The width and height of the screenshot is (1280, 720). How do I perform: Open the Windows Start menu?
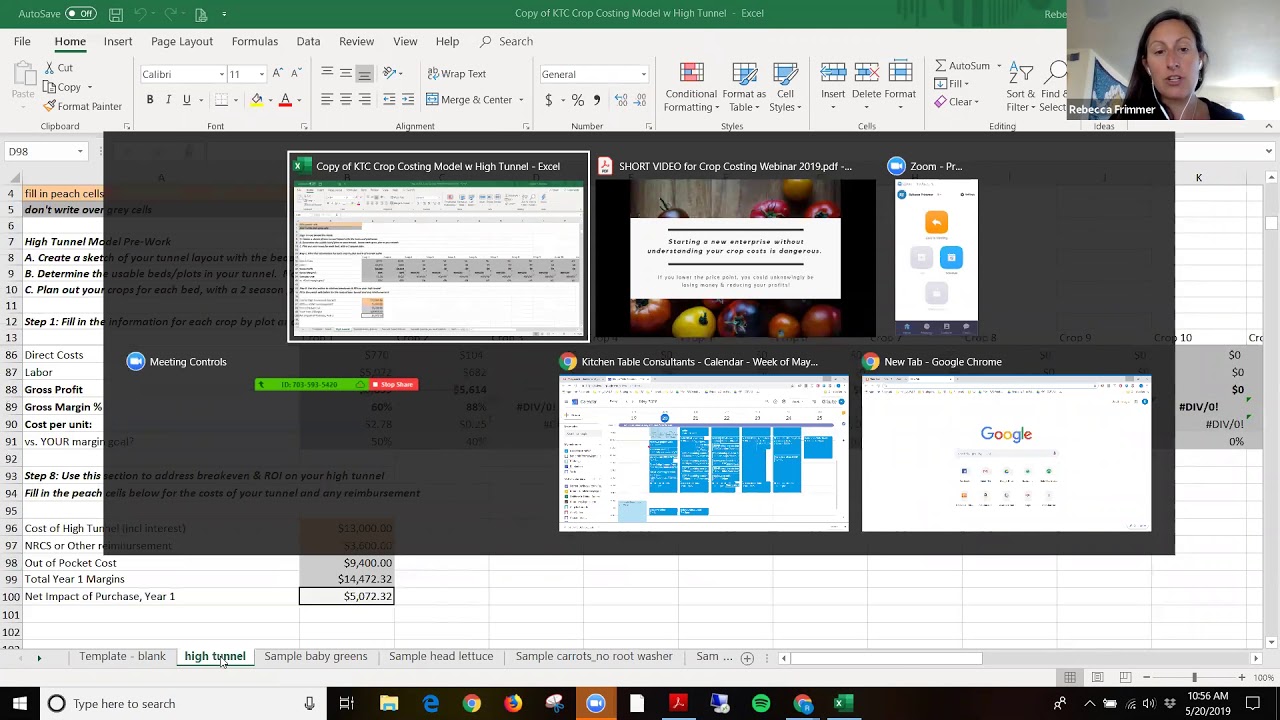[x=20, y=704]
